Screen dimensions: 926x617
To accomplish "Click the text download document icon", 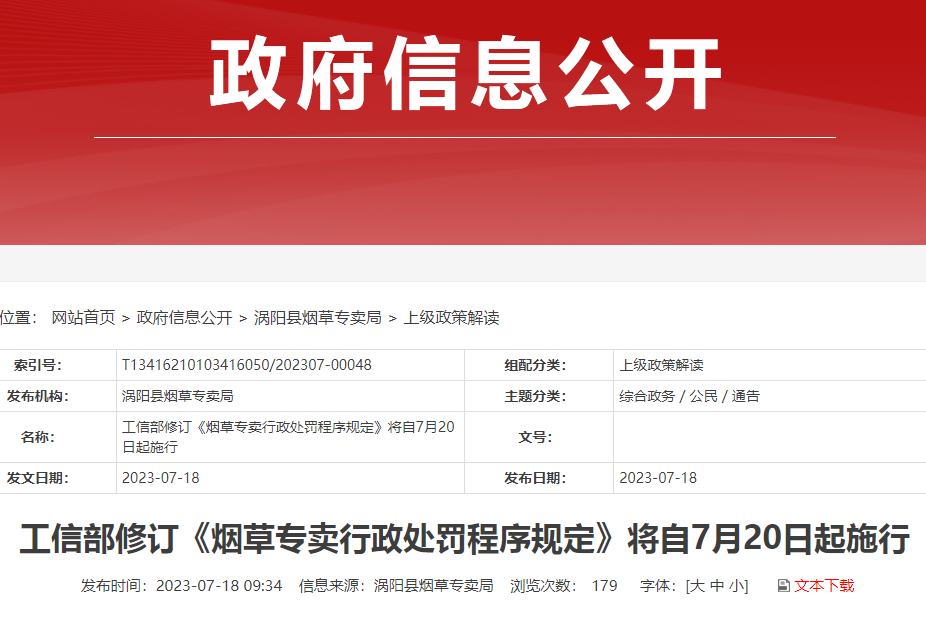I will [x=783, y=586].
